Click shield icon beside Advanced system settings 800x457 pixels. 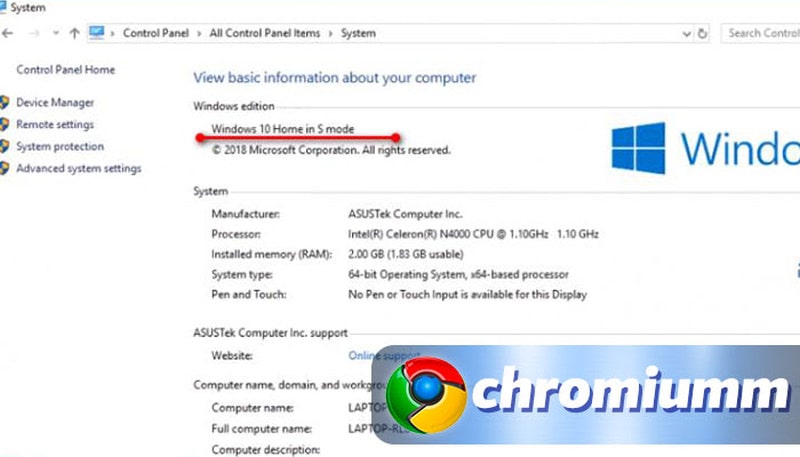(5, 168)
